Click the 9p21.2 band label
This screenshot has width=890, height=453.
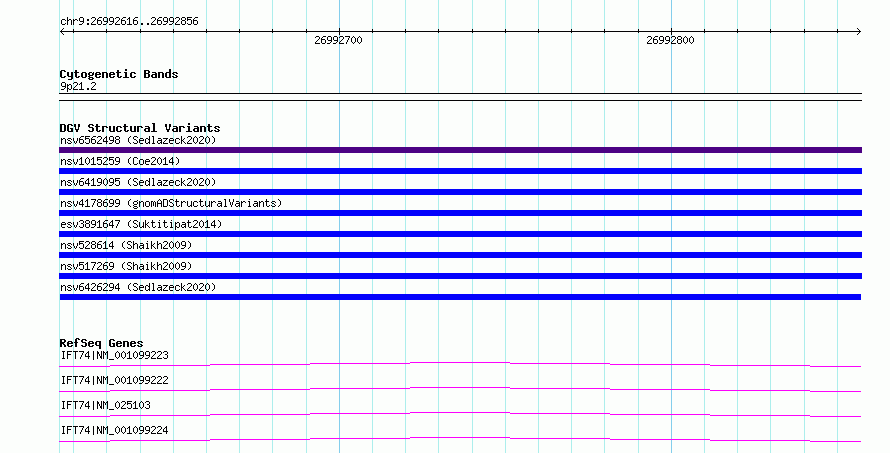(x=78, y=86)
